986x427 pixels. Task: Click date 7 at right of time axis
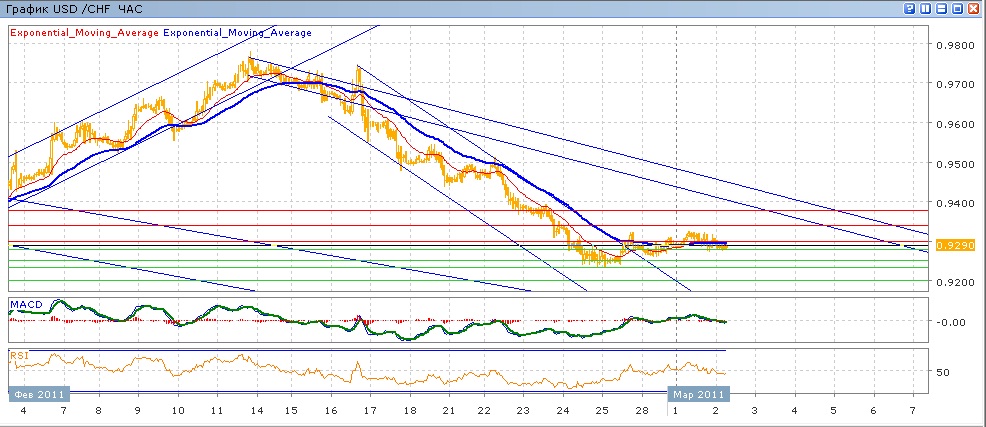913,411
